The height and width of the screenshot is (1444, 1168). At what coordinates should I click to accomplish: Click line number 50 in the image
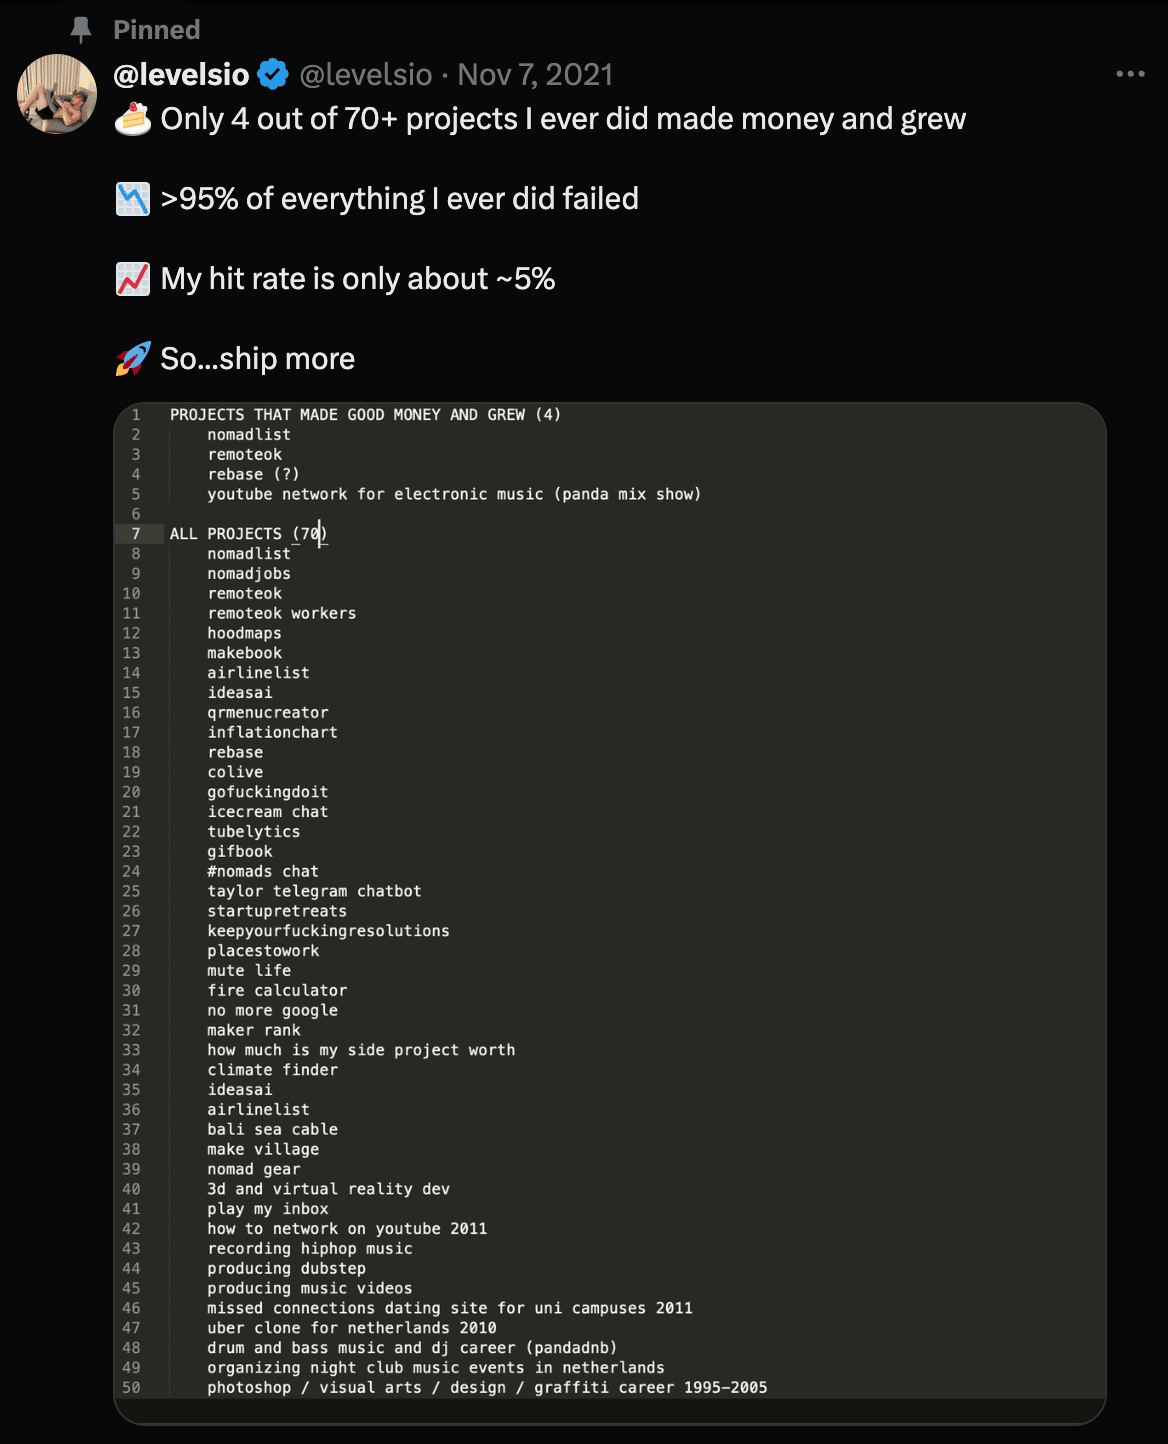131,1388
